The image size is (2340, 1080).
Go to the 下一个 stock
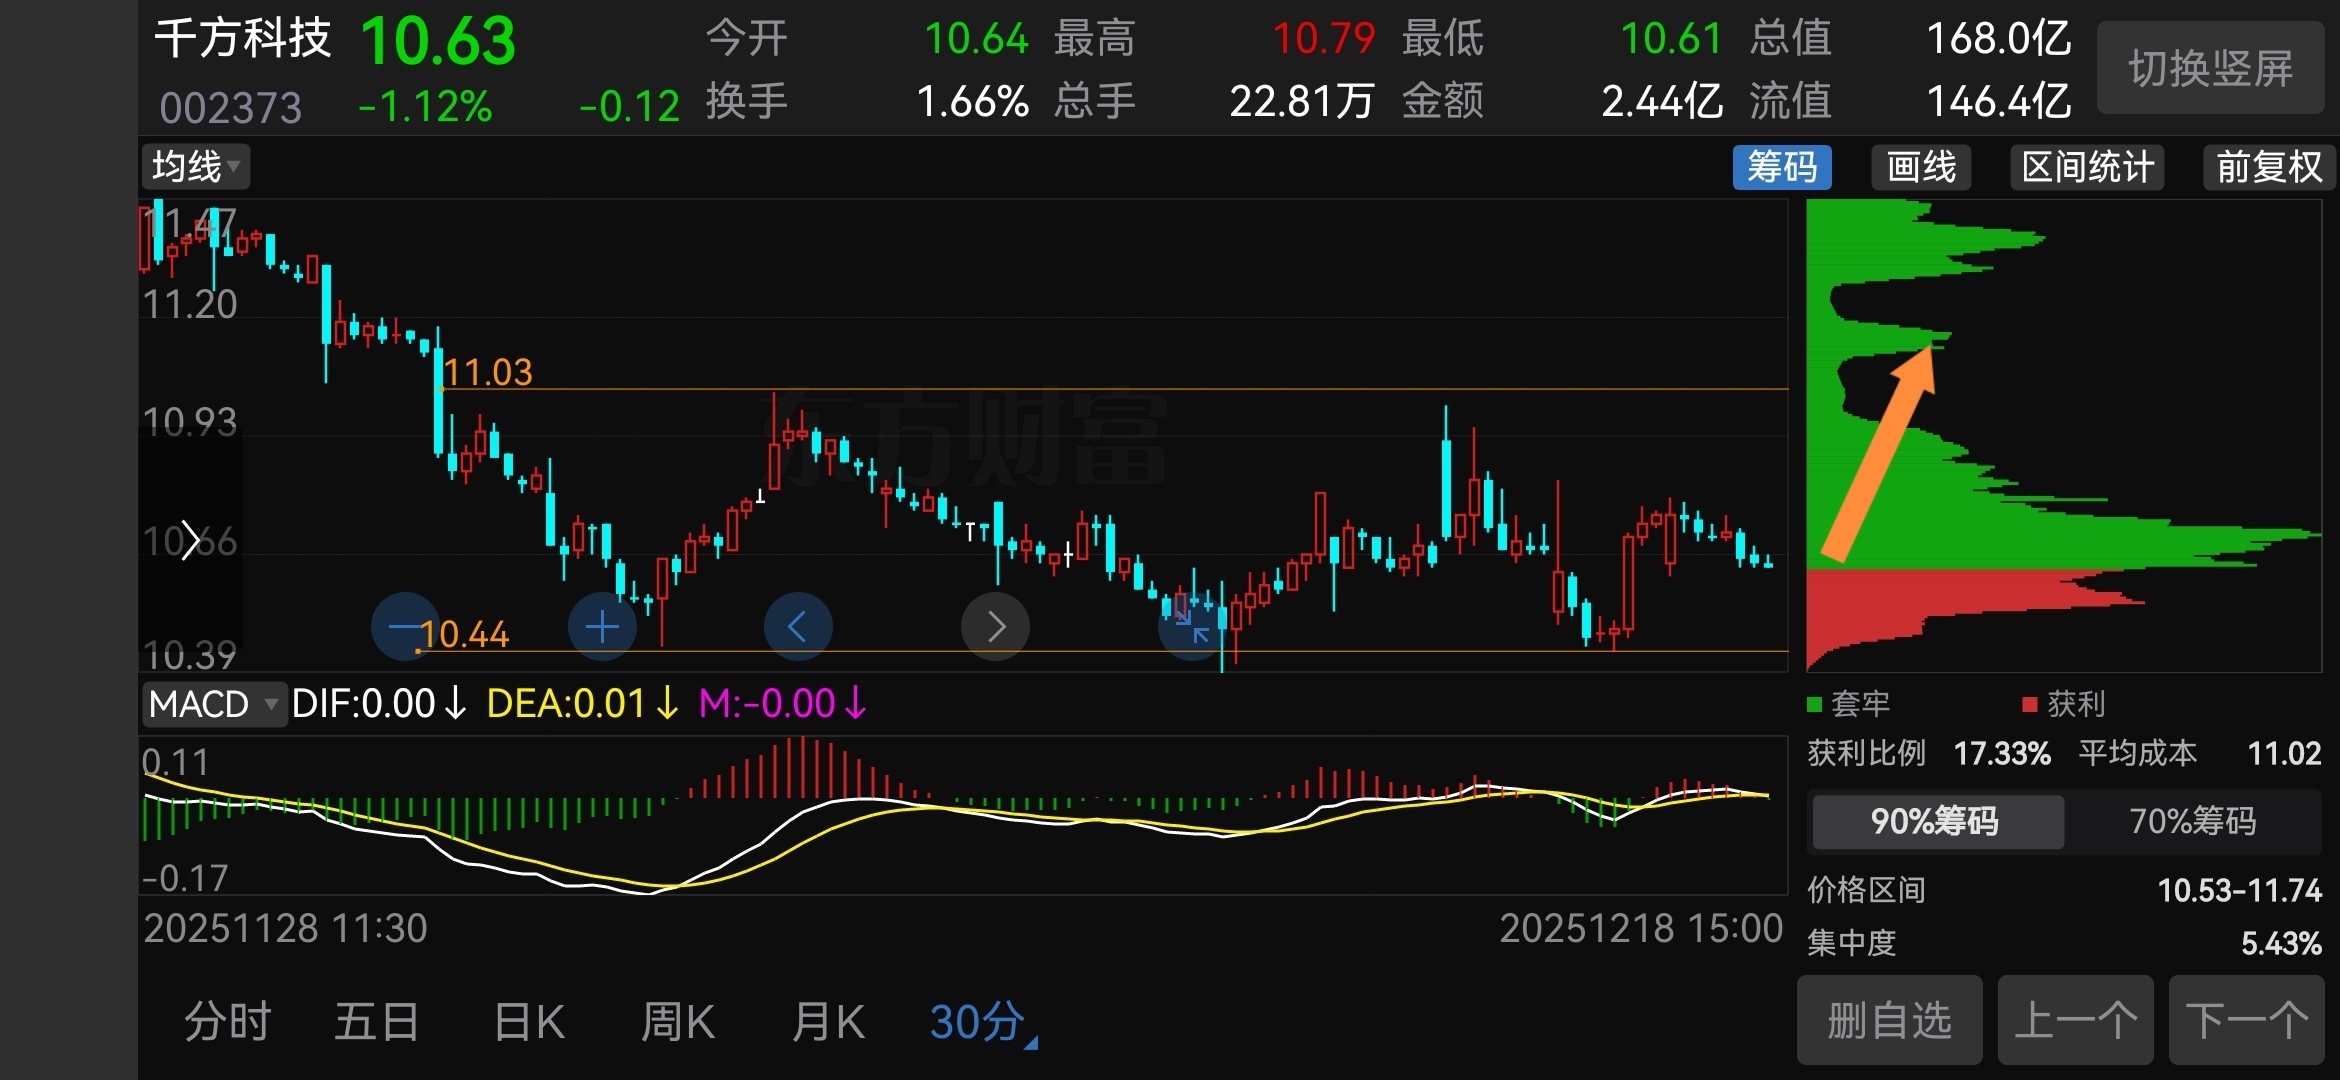[2246, 1021]
